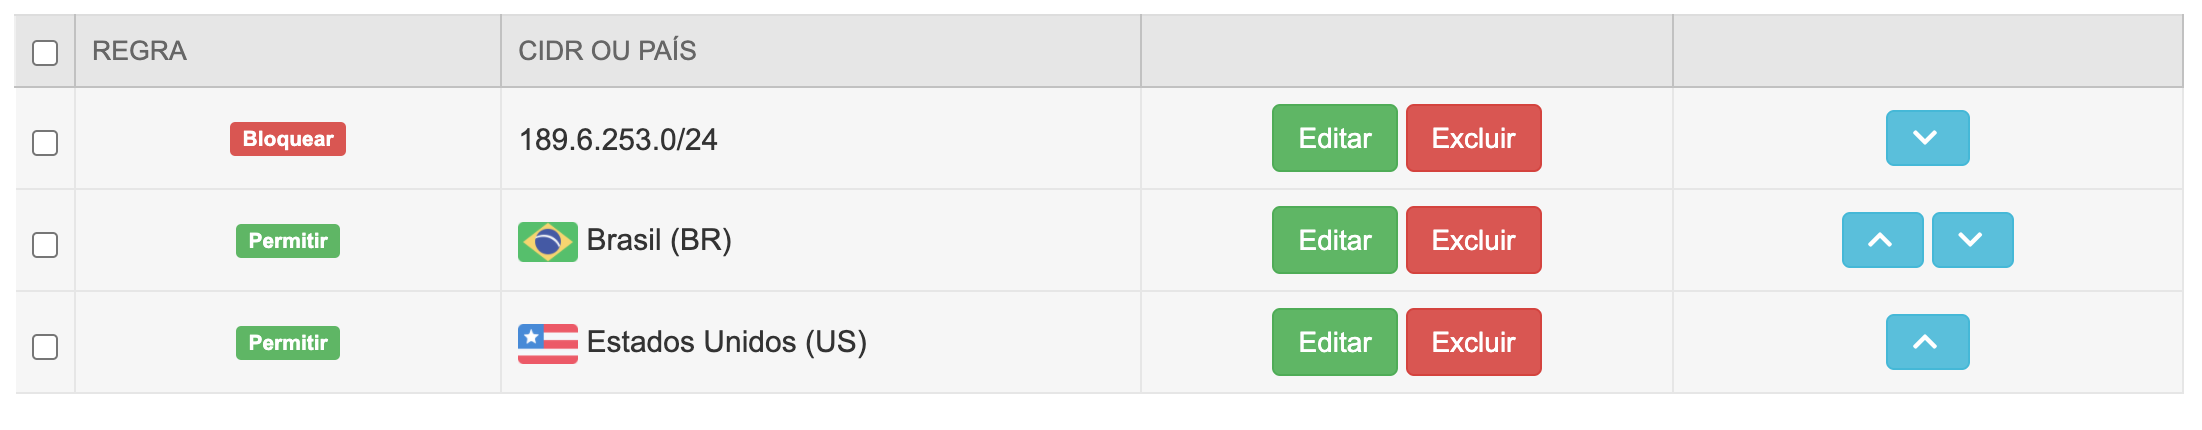Click Excluir on the Brasil rule
2202x430 pixels.
click(x=1473, y=240)
